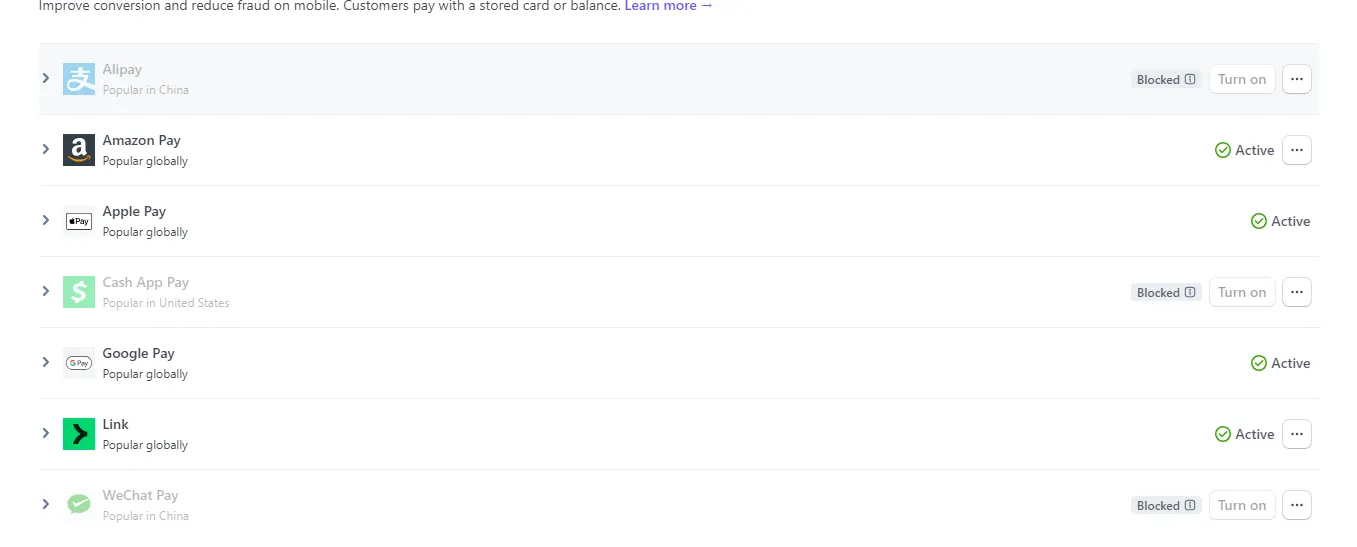
Task: Click the info icon in Alipay's Blocked badge
Action: (x=1190, y=79)
